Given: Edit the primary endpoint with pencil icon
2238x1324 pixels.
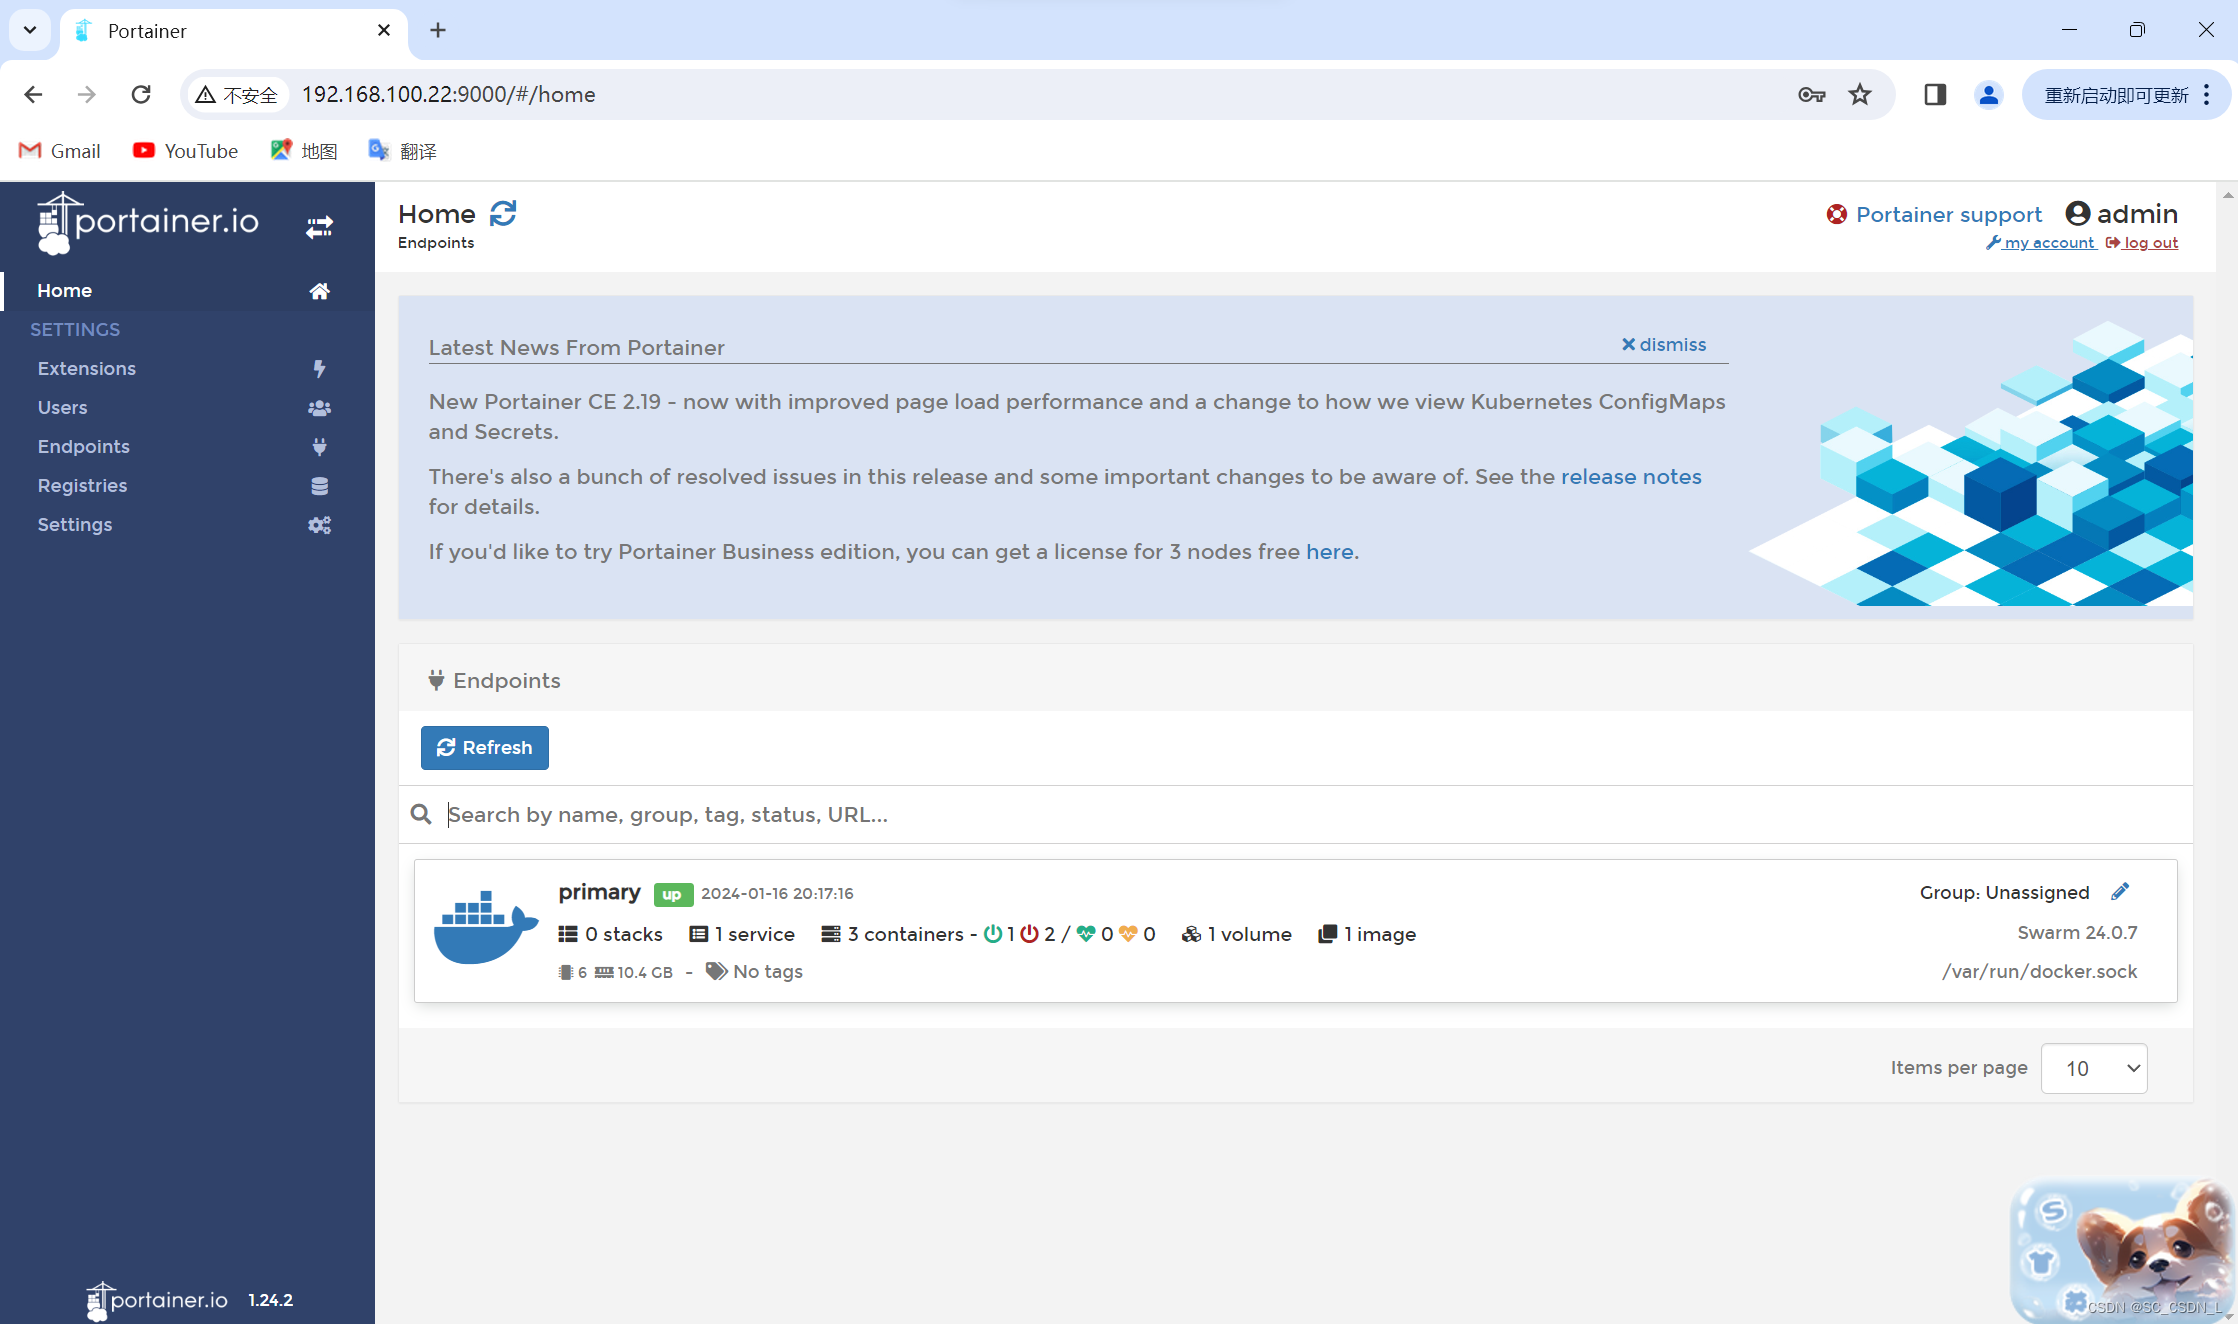Looking at the screenshot, I should point(2120,891).
